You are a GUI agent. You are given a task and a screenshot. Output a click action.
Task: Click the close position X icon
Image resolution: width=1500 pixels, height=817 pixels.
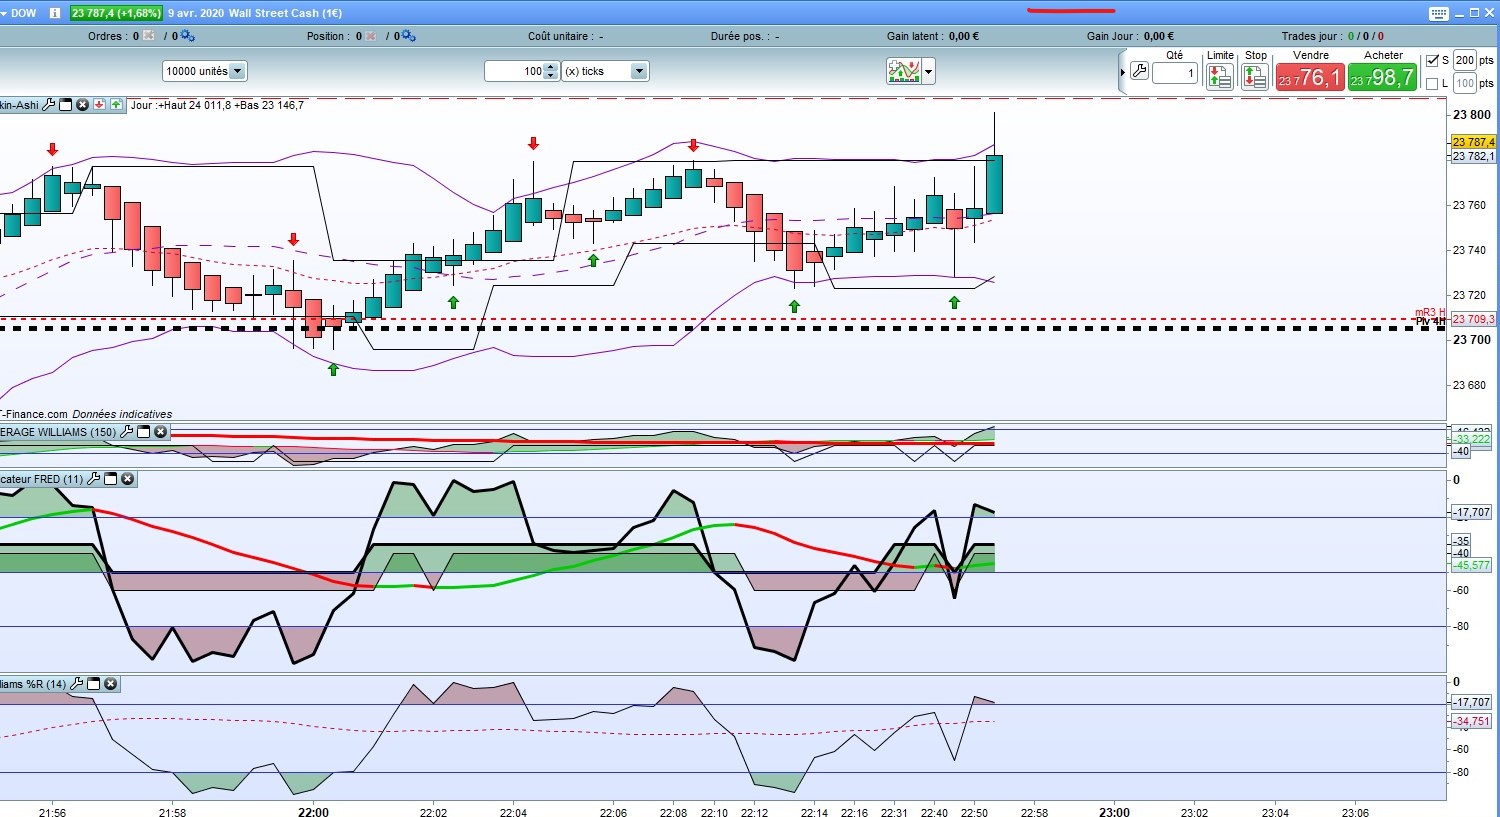371,36
